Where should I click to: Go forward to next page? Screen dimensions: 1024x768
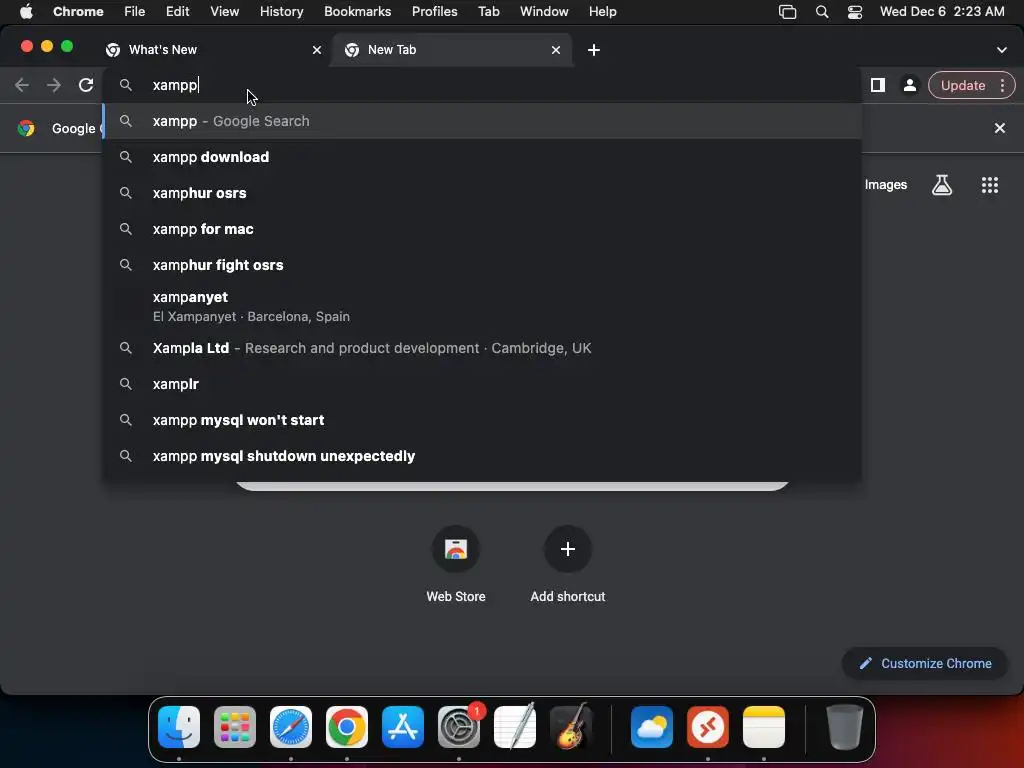tap(54, 85)
